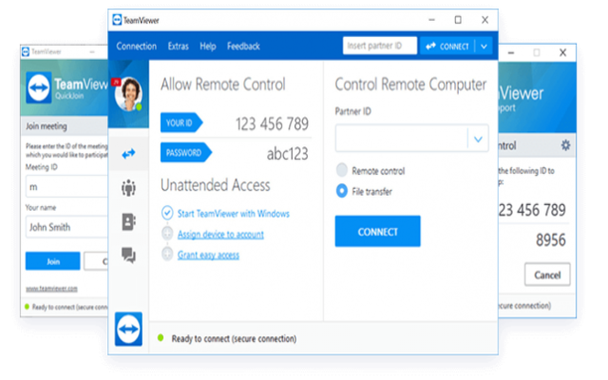This screenshot has width=608, height=380.
Task: Click the Meeting ID field in QuickJoin
Action: 66,187
